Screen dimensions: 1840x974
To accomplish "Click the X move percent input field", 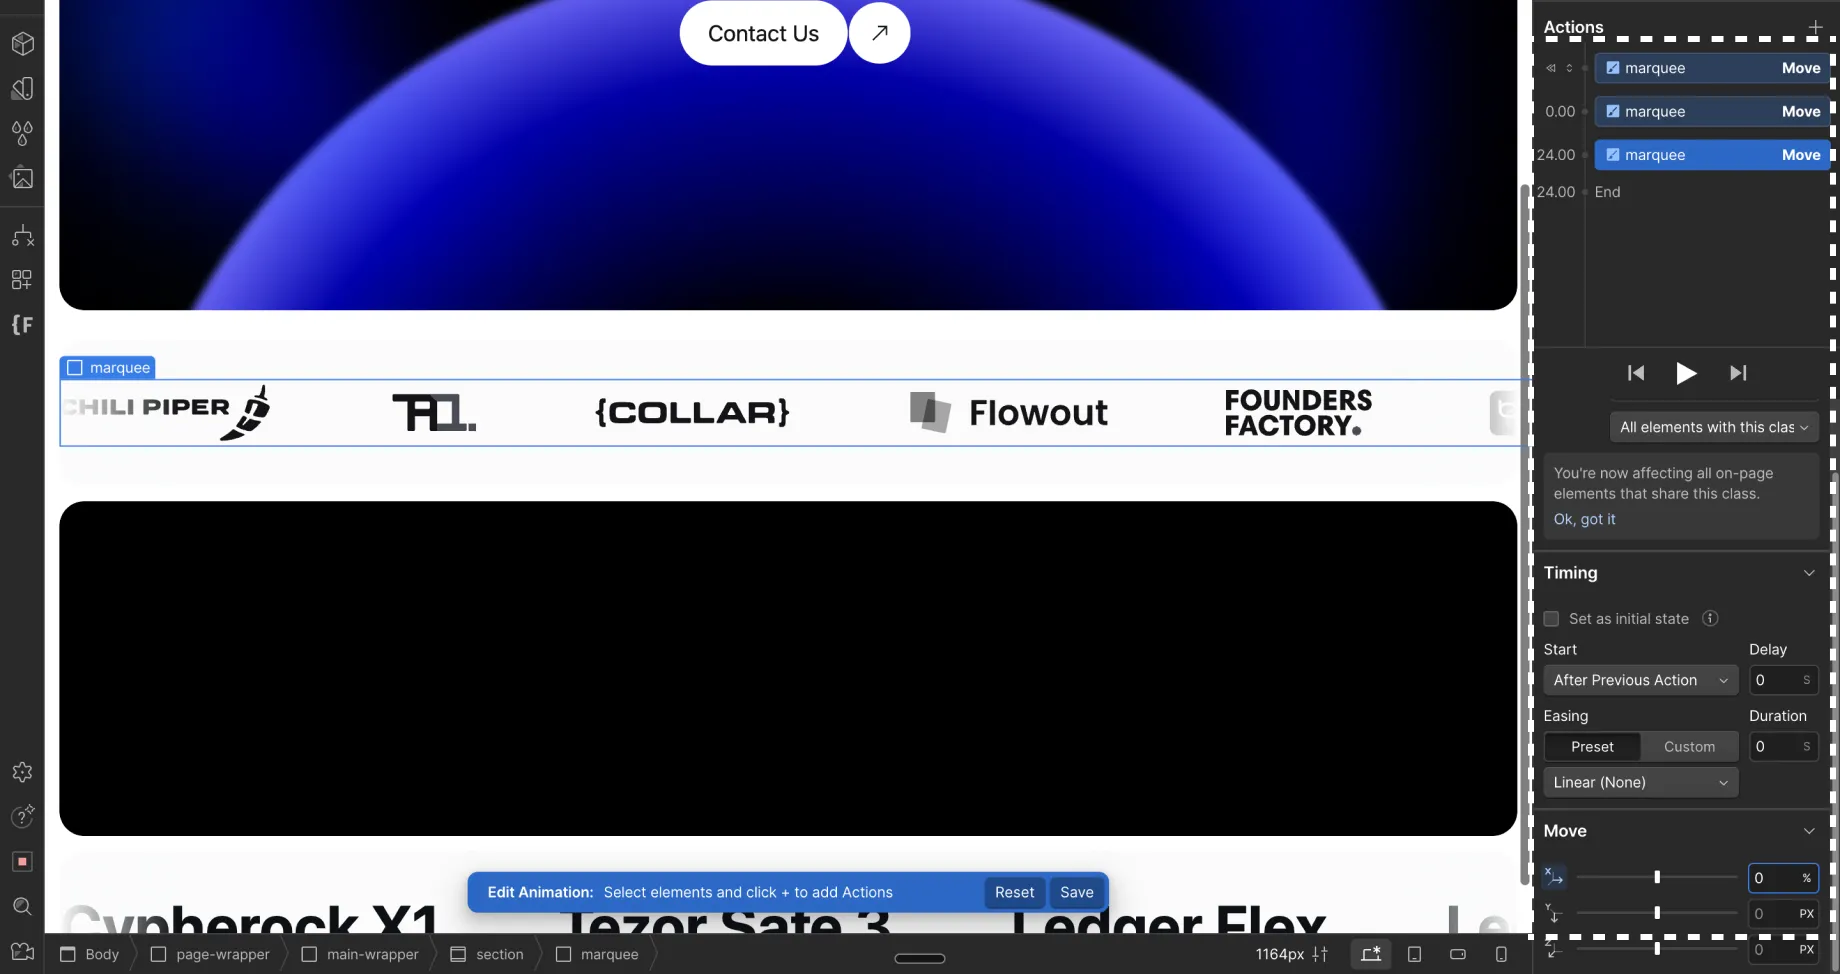I will pyautogui.click(x=1783, y=878).
